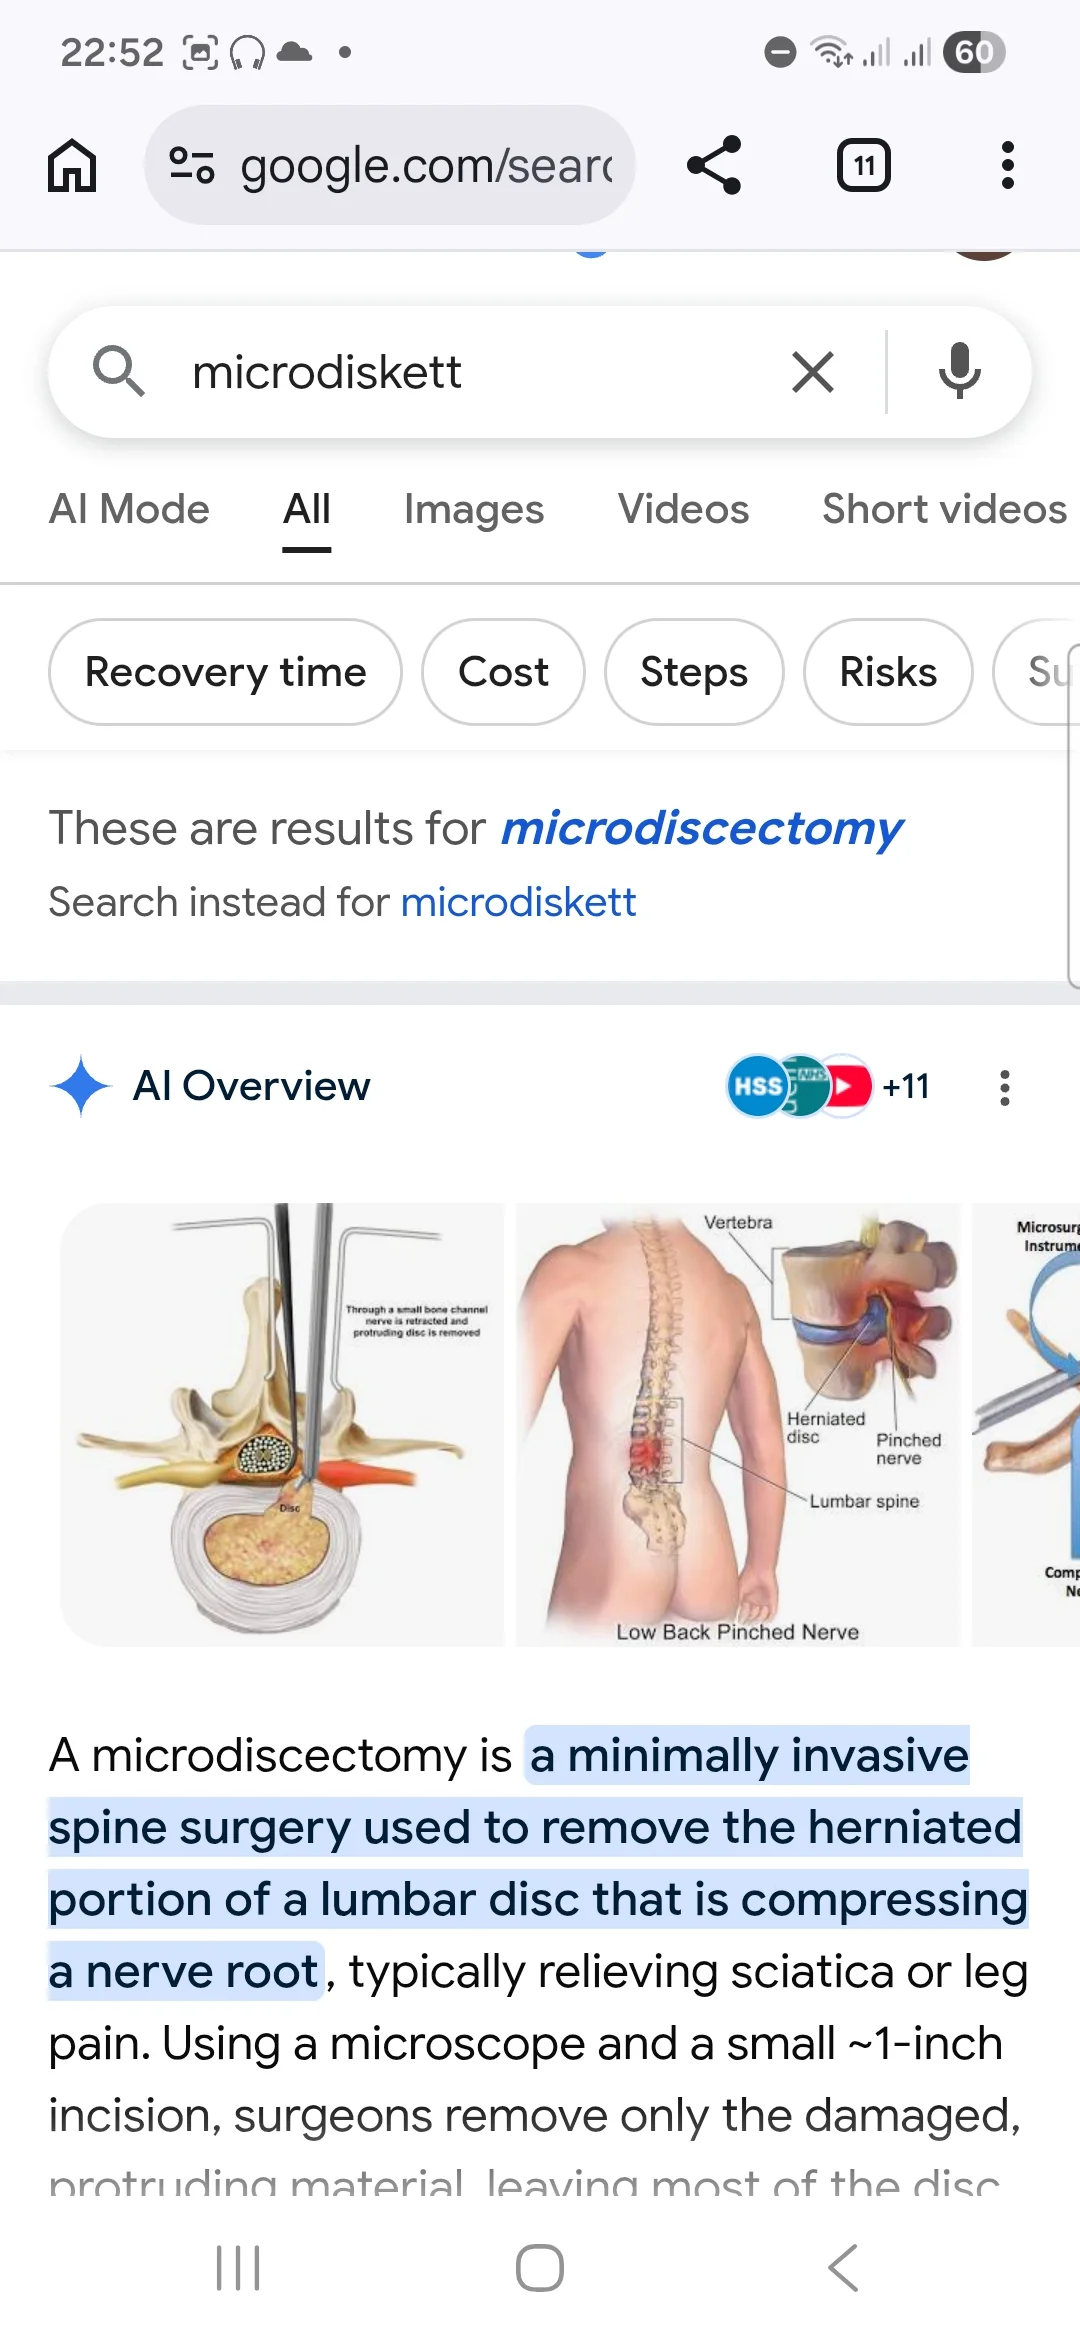Image resolution: width=1080 pixels, height=2340 pixels.
Task: Tap the Chrome home icon
Action: (72, 165)
